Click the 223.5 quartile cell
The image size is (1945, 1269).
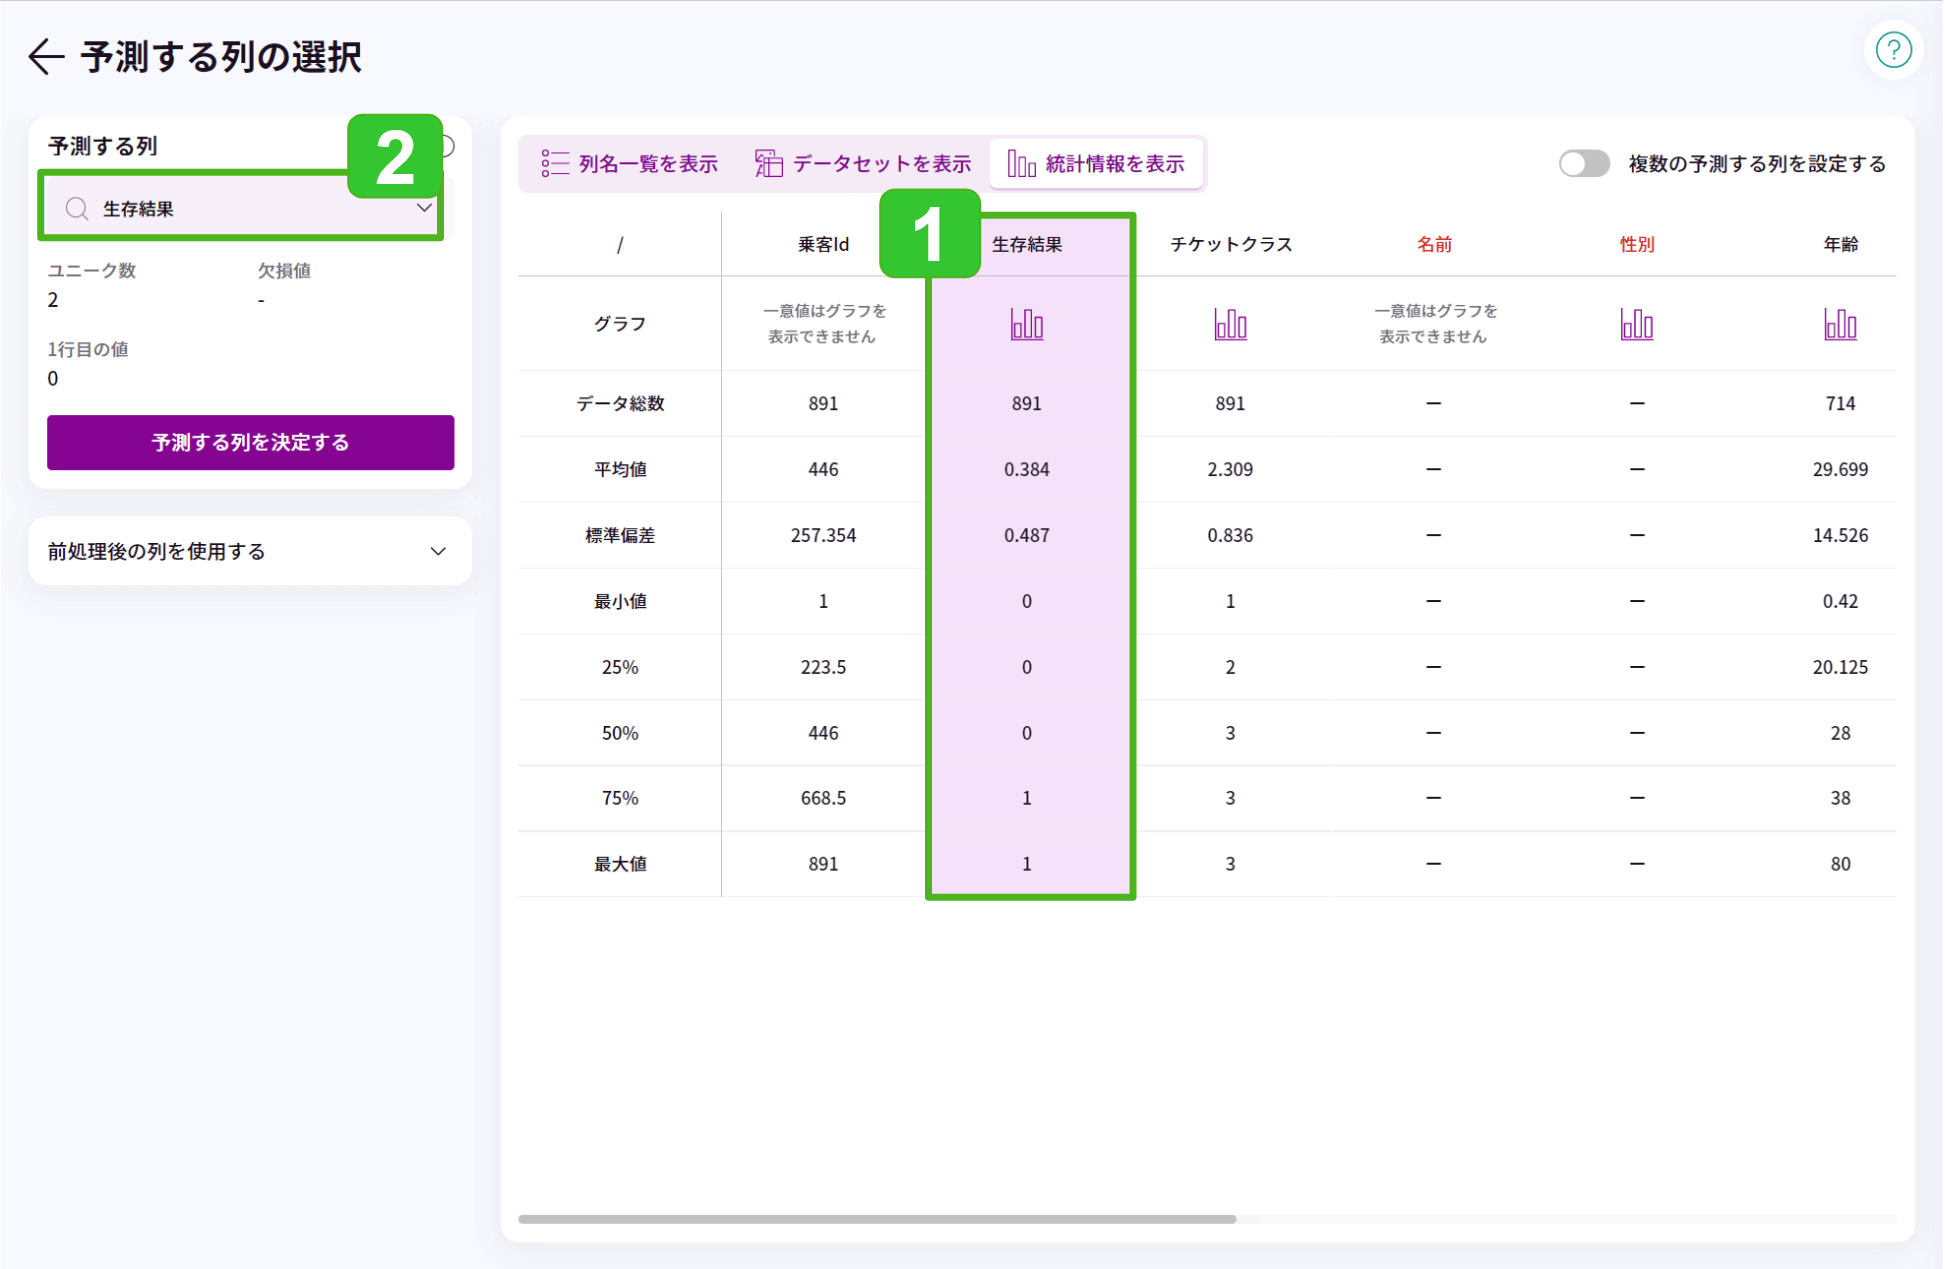(823, 667)
